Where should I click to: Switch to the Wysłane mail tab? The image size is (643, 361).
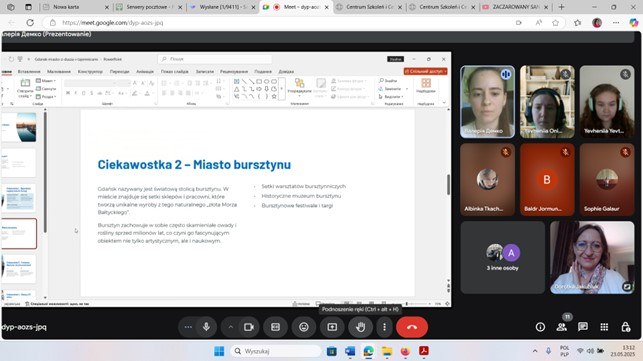[222, 7]
